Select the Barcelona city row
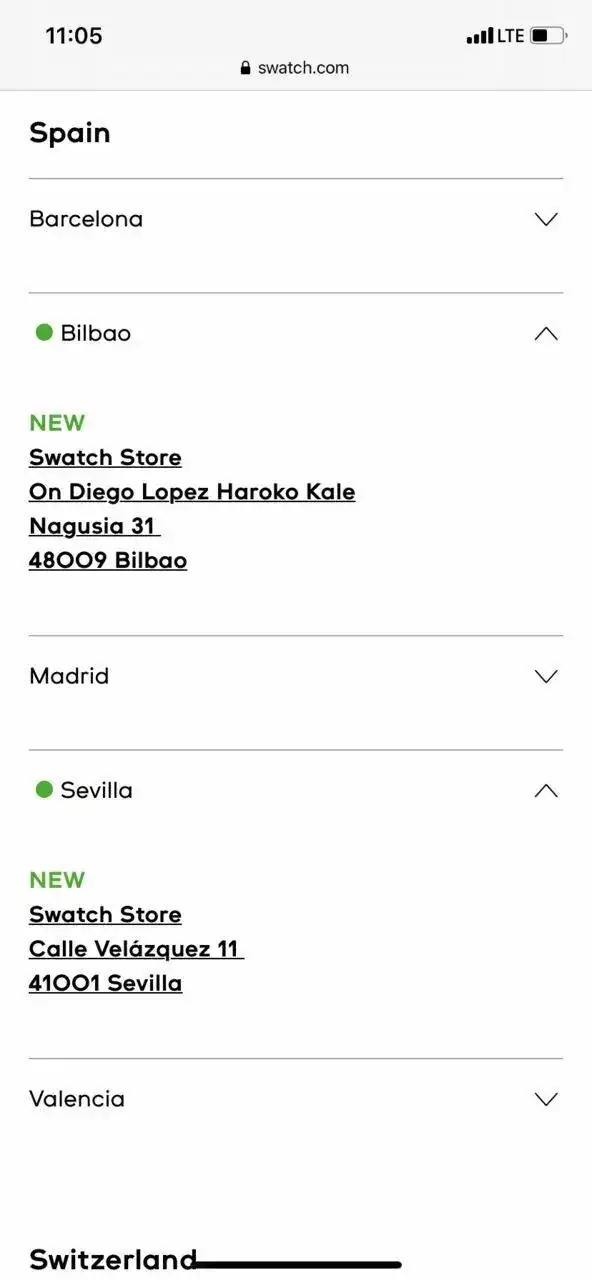 coord(296,219)
